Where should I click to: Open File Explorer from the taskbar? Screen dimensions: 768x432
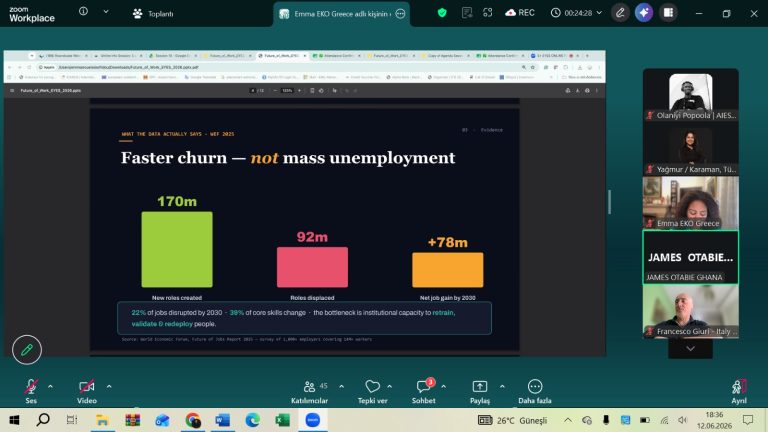(102, 420)
